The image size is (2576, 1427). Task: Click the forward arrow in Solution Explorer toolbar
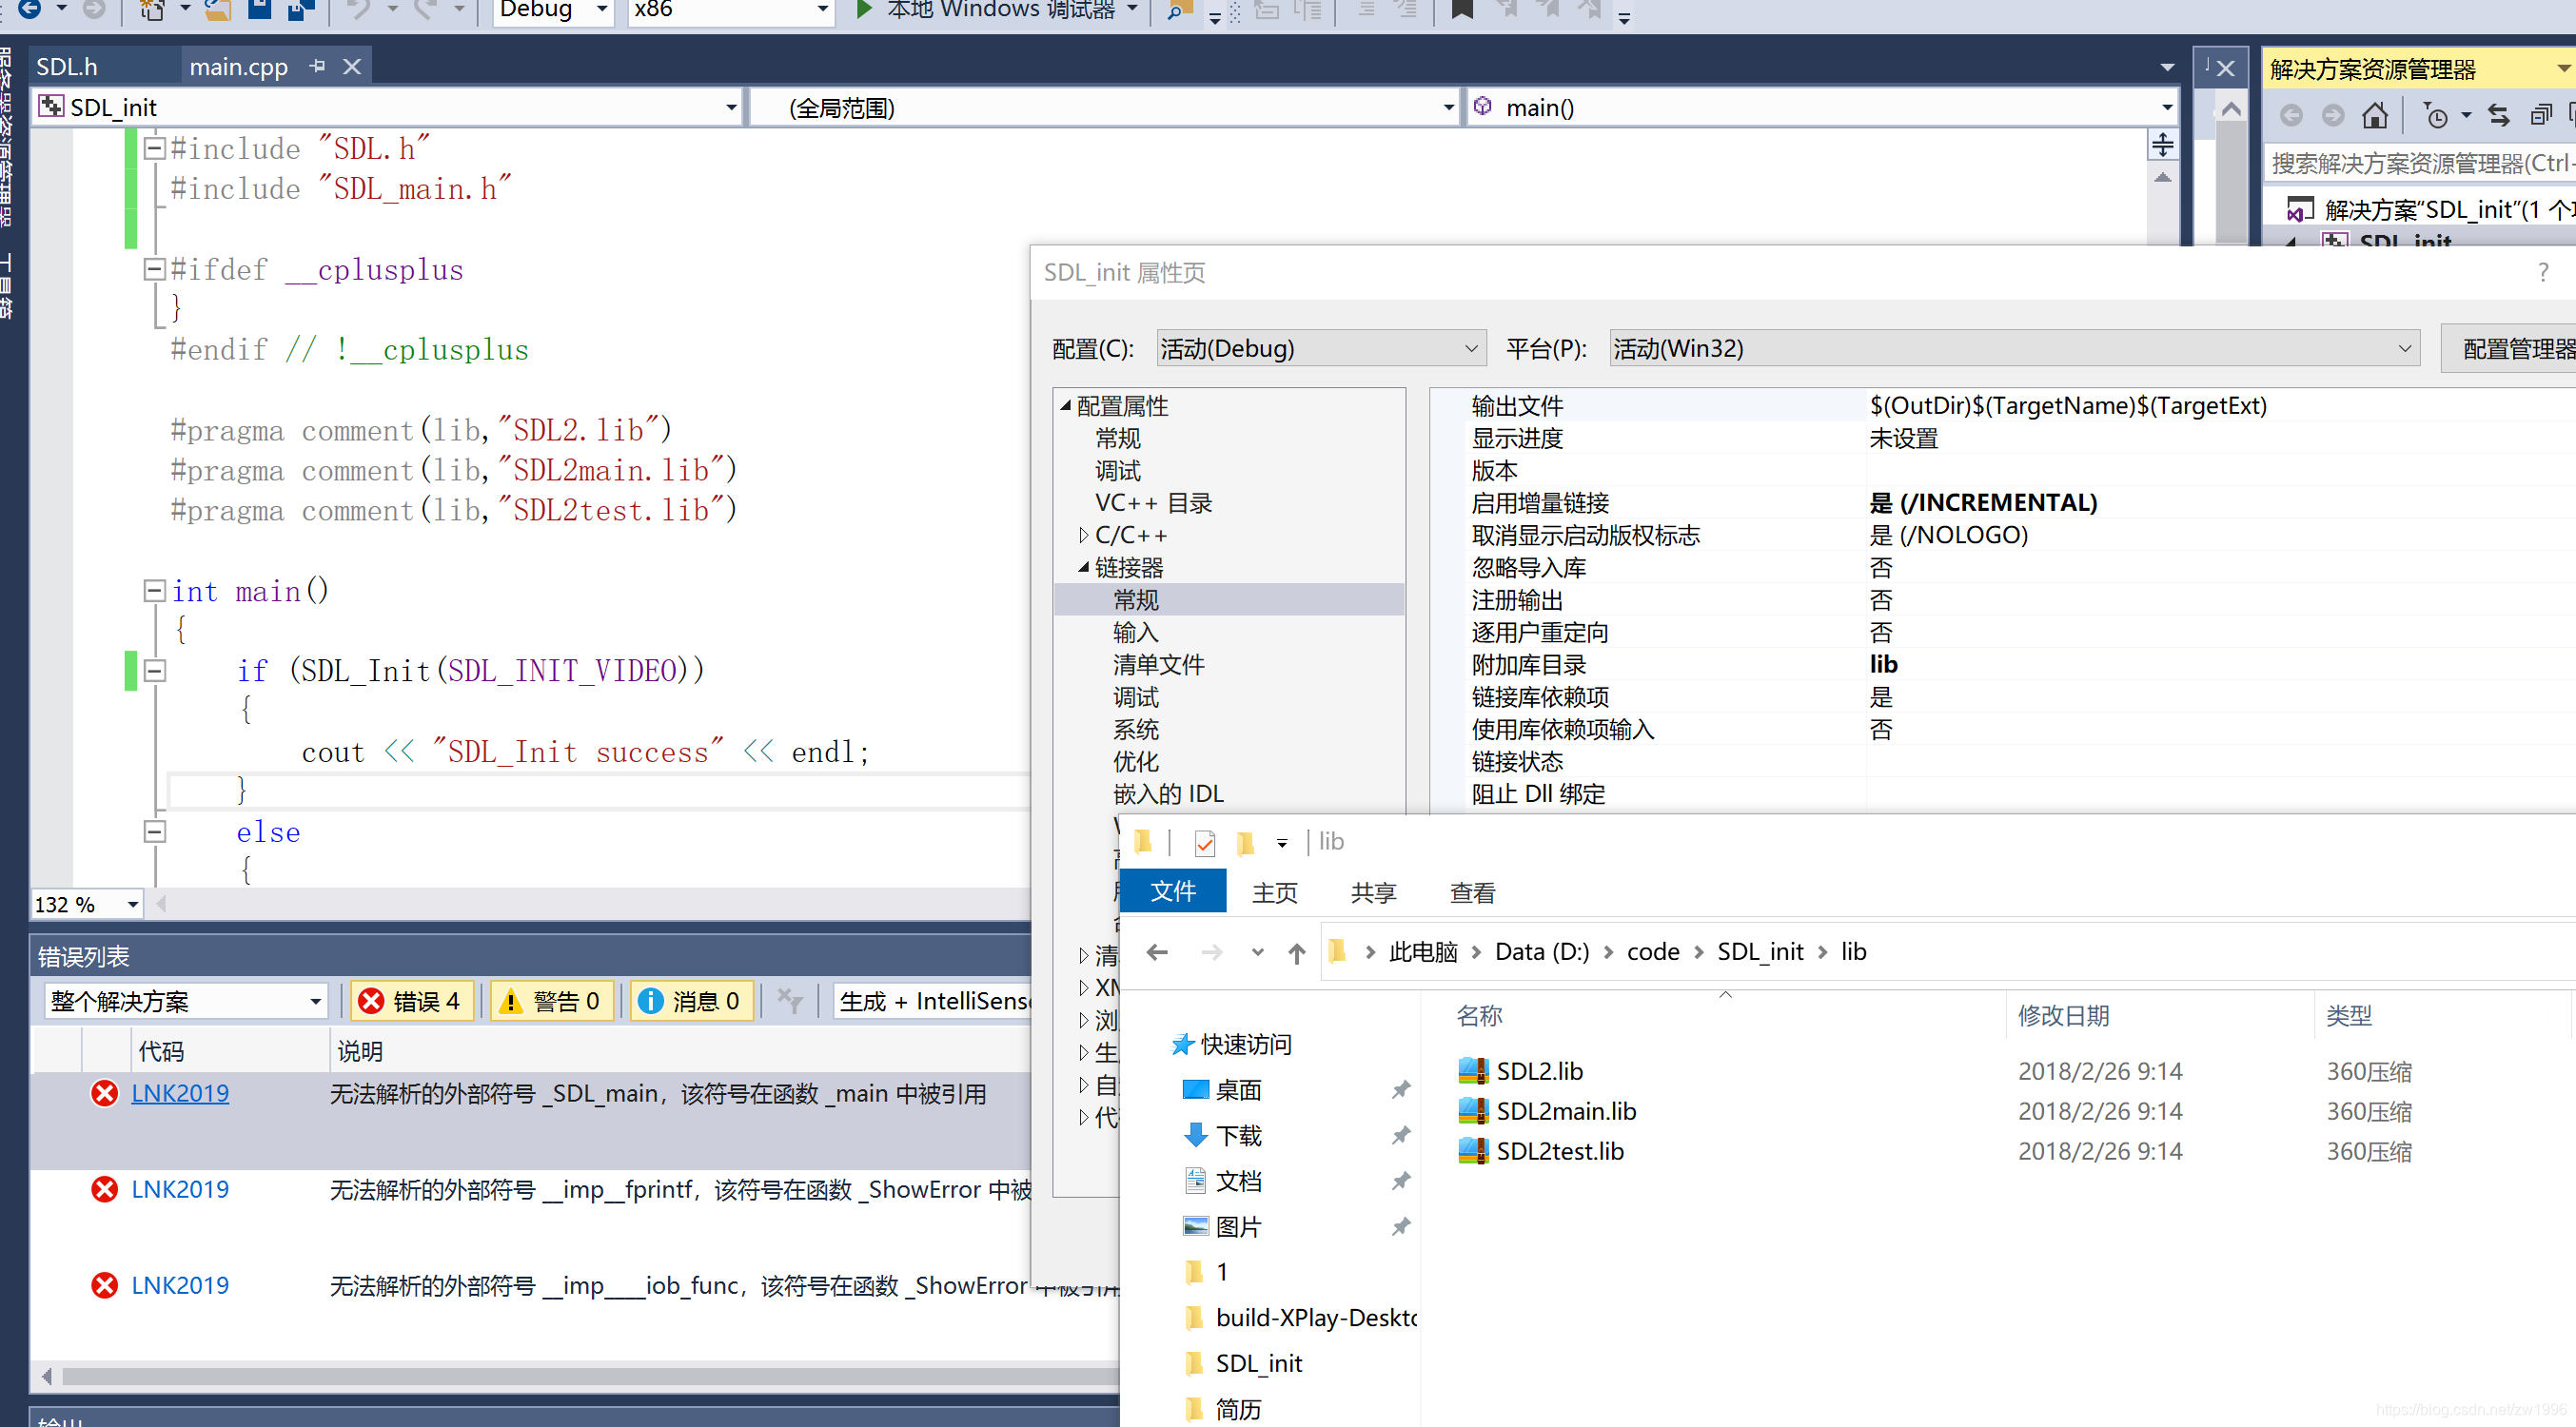click(2333, 116)
